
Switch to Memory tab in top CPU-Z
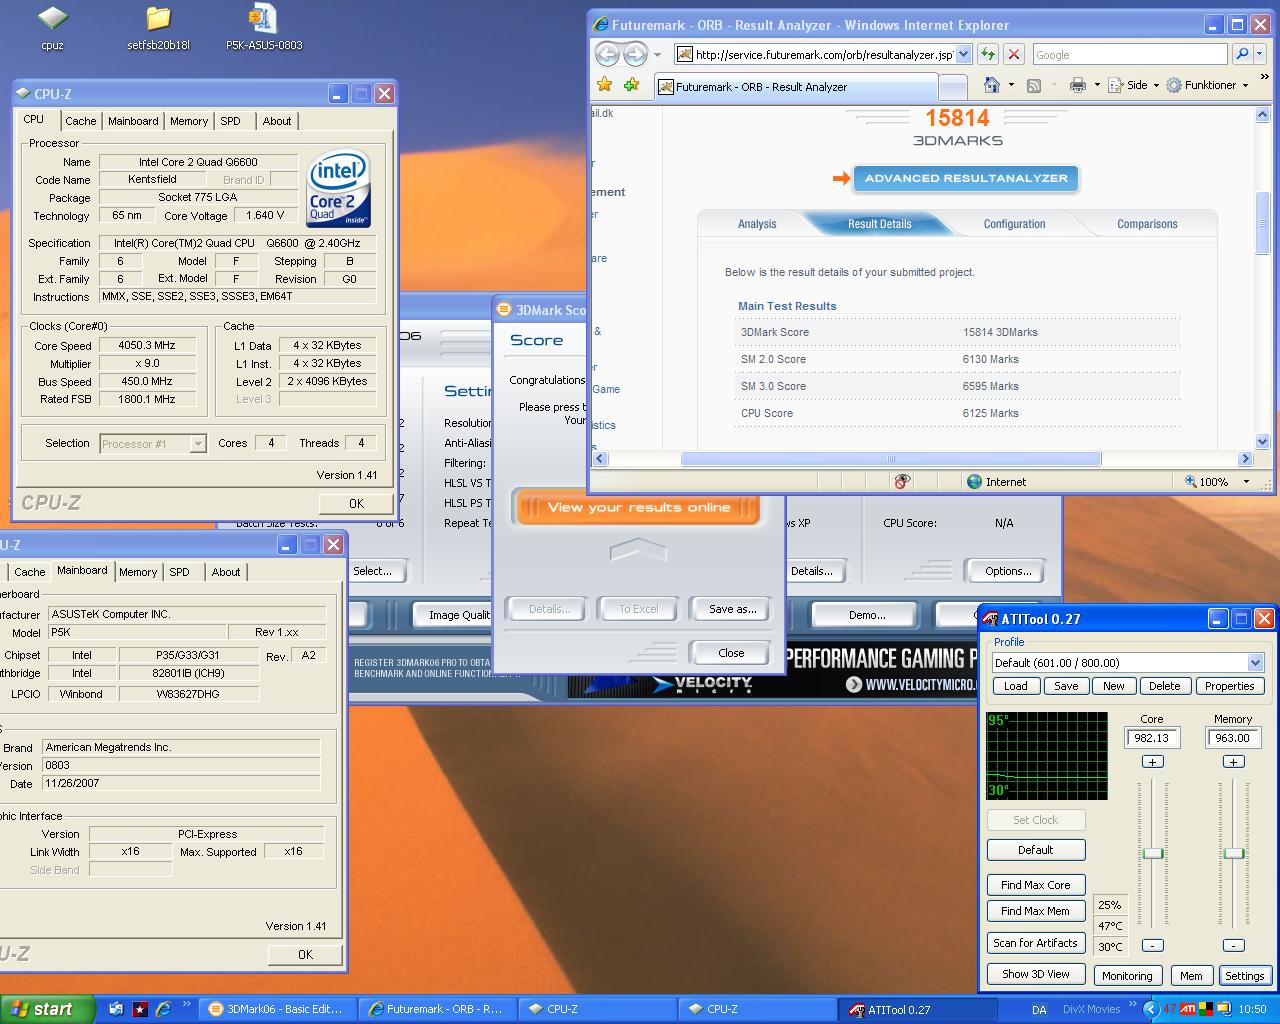click(x=189, y=121)
